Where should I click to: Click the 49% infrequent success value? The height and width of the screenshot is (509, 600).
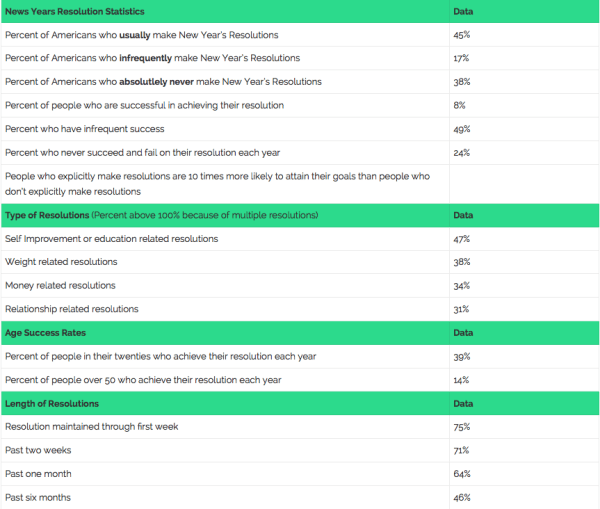point(461,129)
